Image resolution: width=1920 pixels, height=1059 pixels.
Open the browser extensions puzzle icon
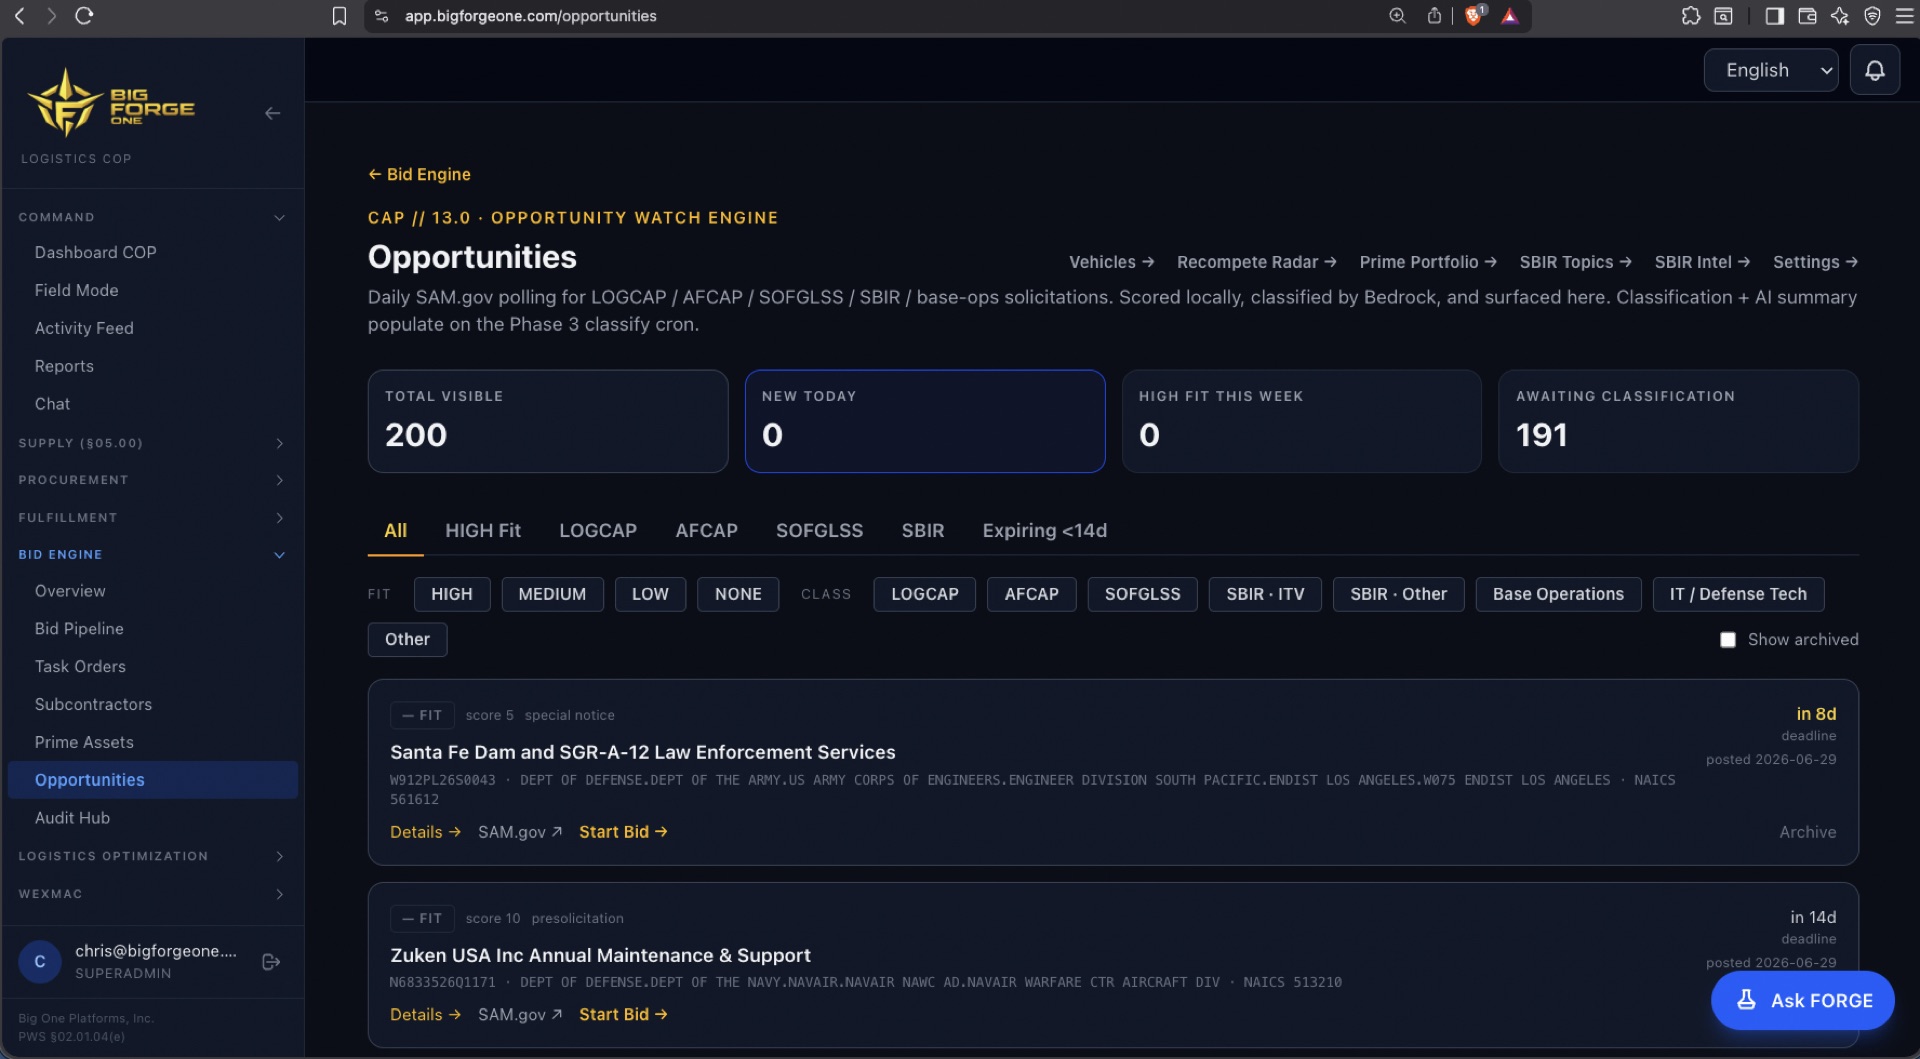[x=1690, y=16]
